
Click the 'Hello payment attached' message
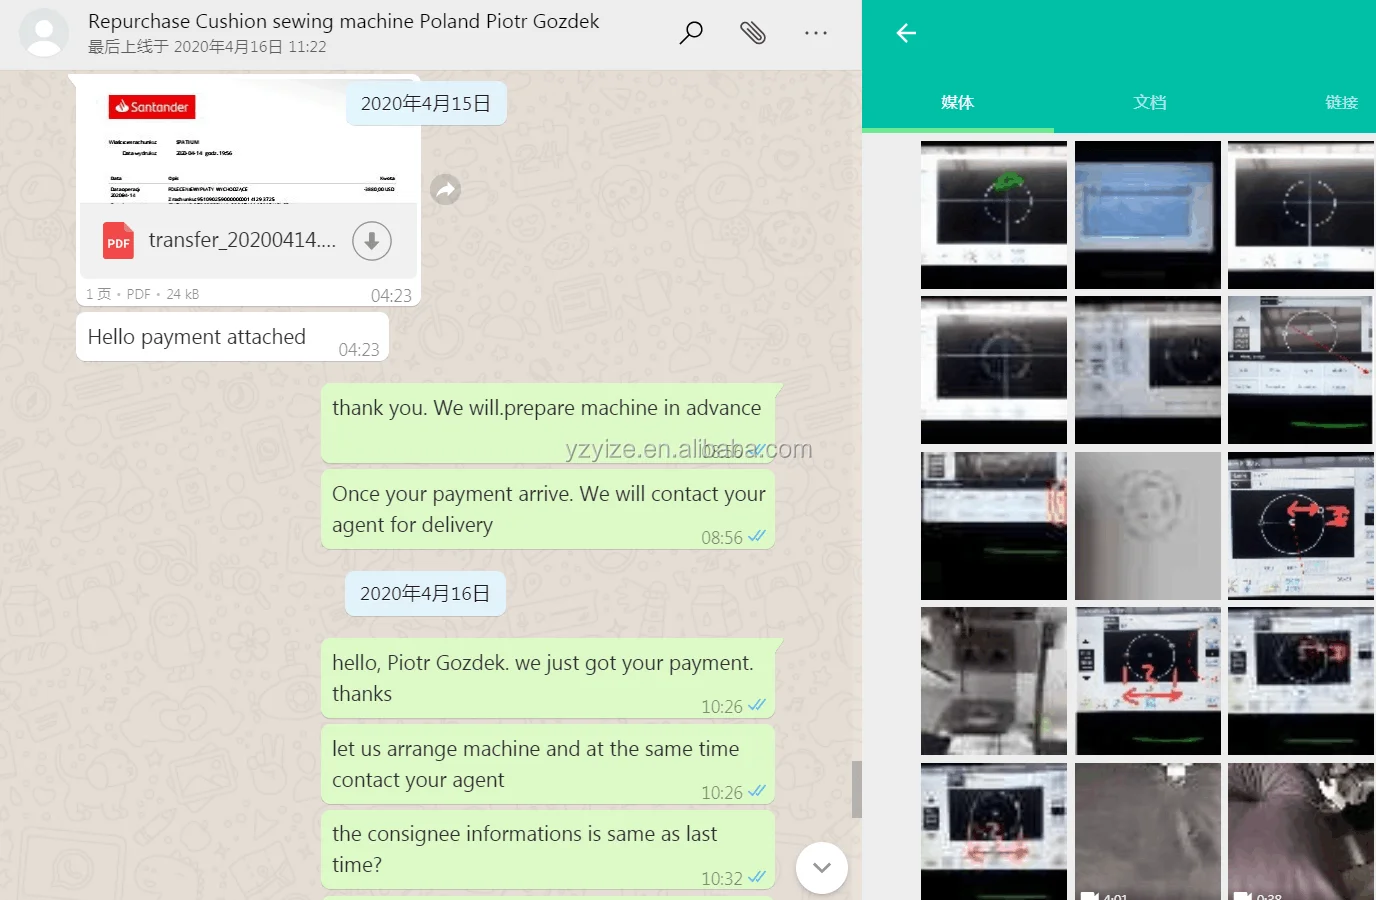point(197,337)
